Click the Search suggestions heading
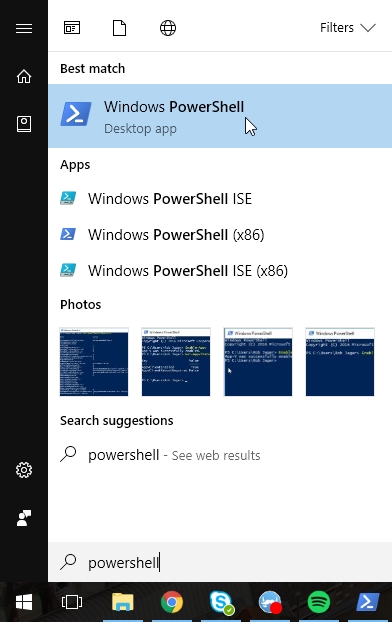This screenshot has height=622, width=392. (x=117, y=420)
